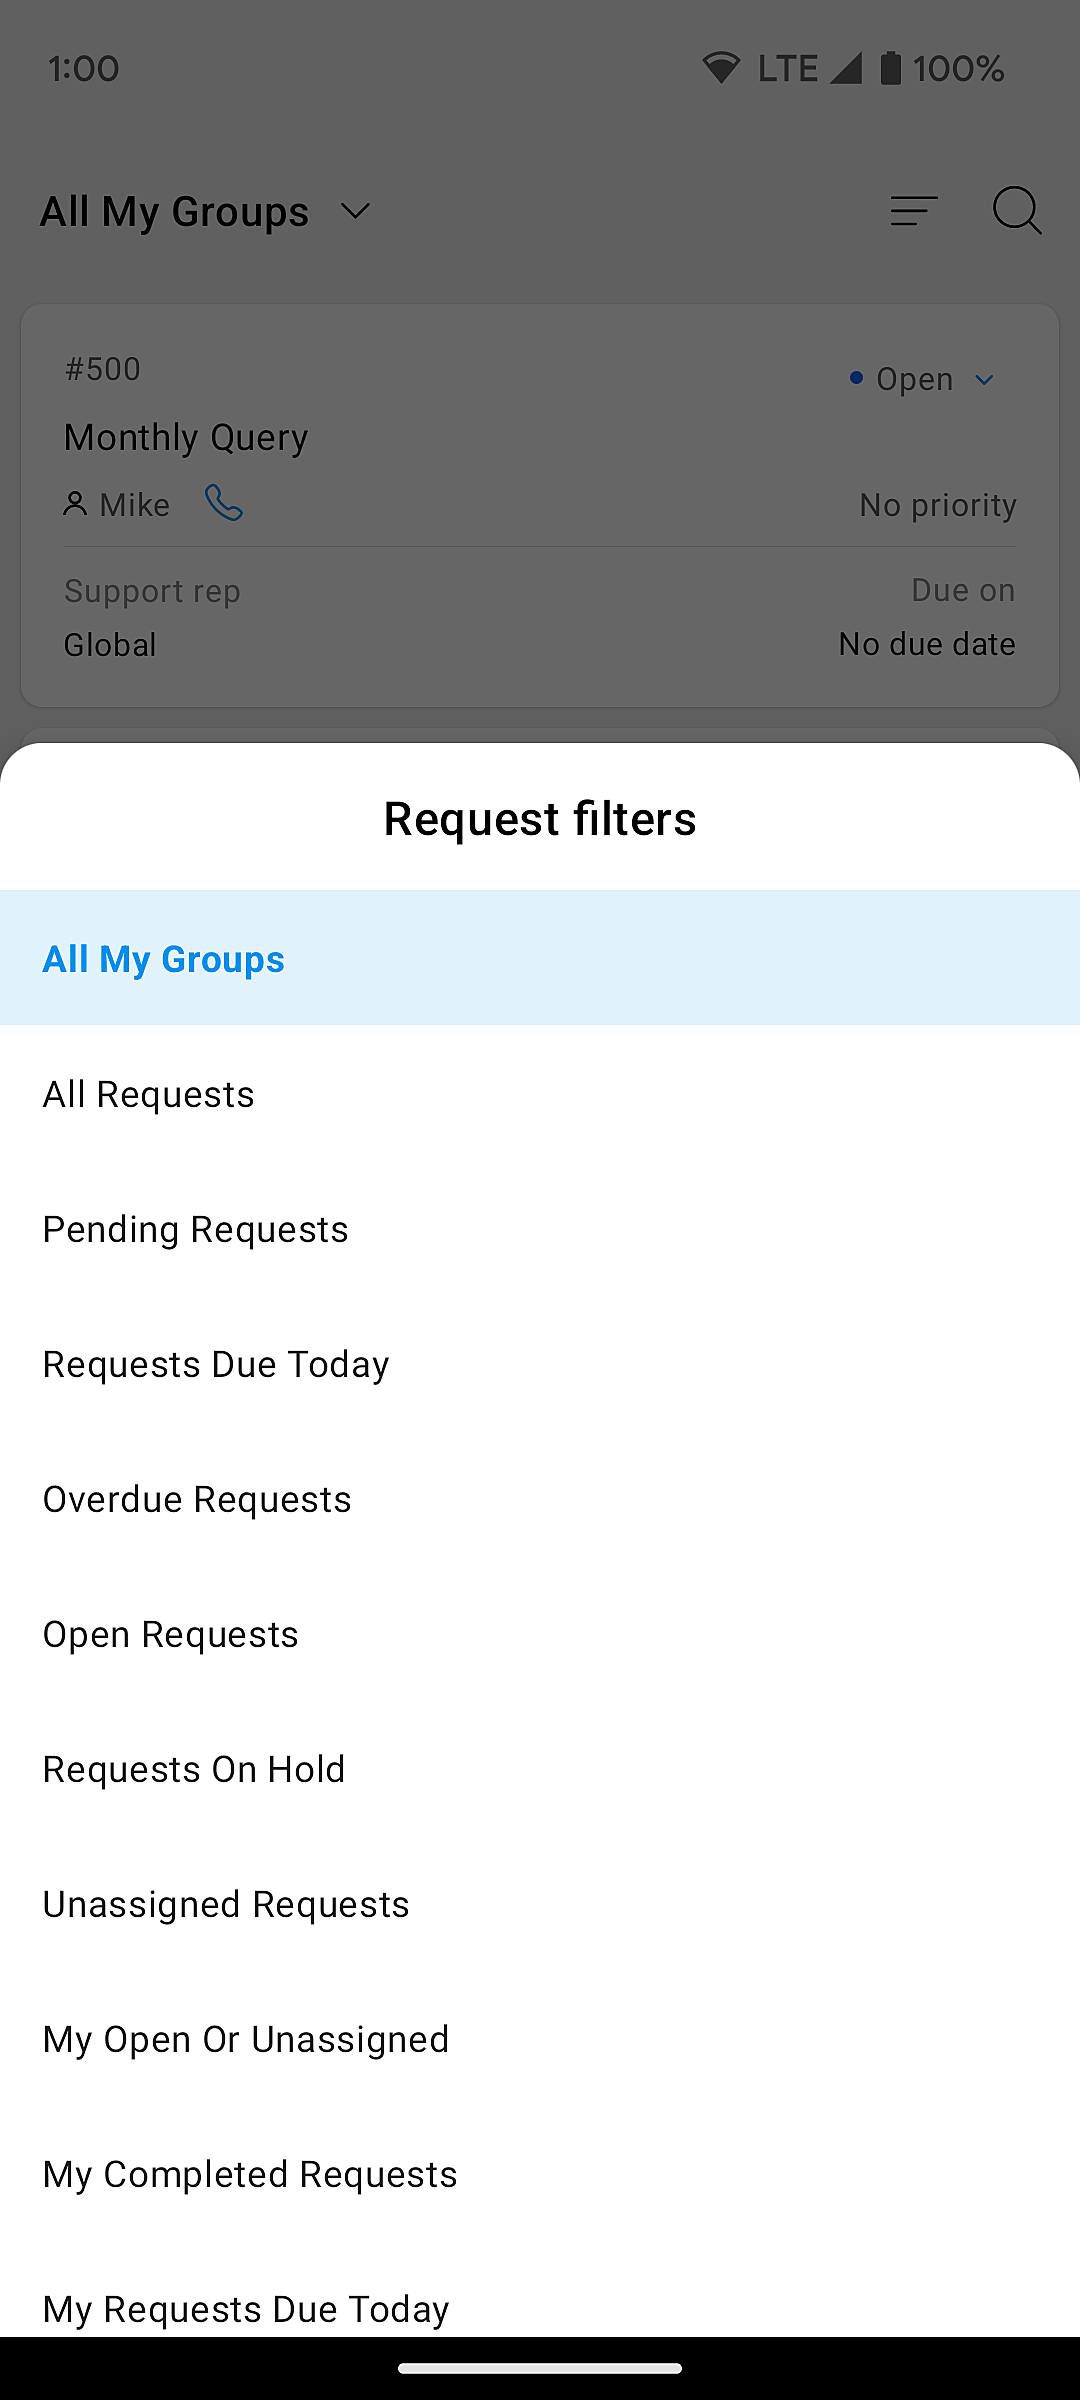This screenshot has height=2400, width=1080.
Task: Tap the No priority label on request #500
Action: point(938,505)
